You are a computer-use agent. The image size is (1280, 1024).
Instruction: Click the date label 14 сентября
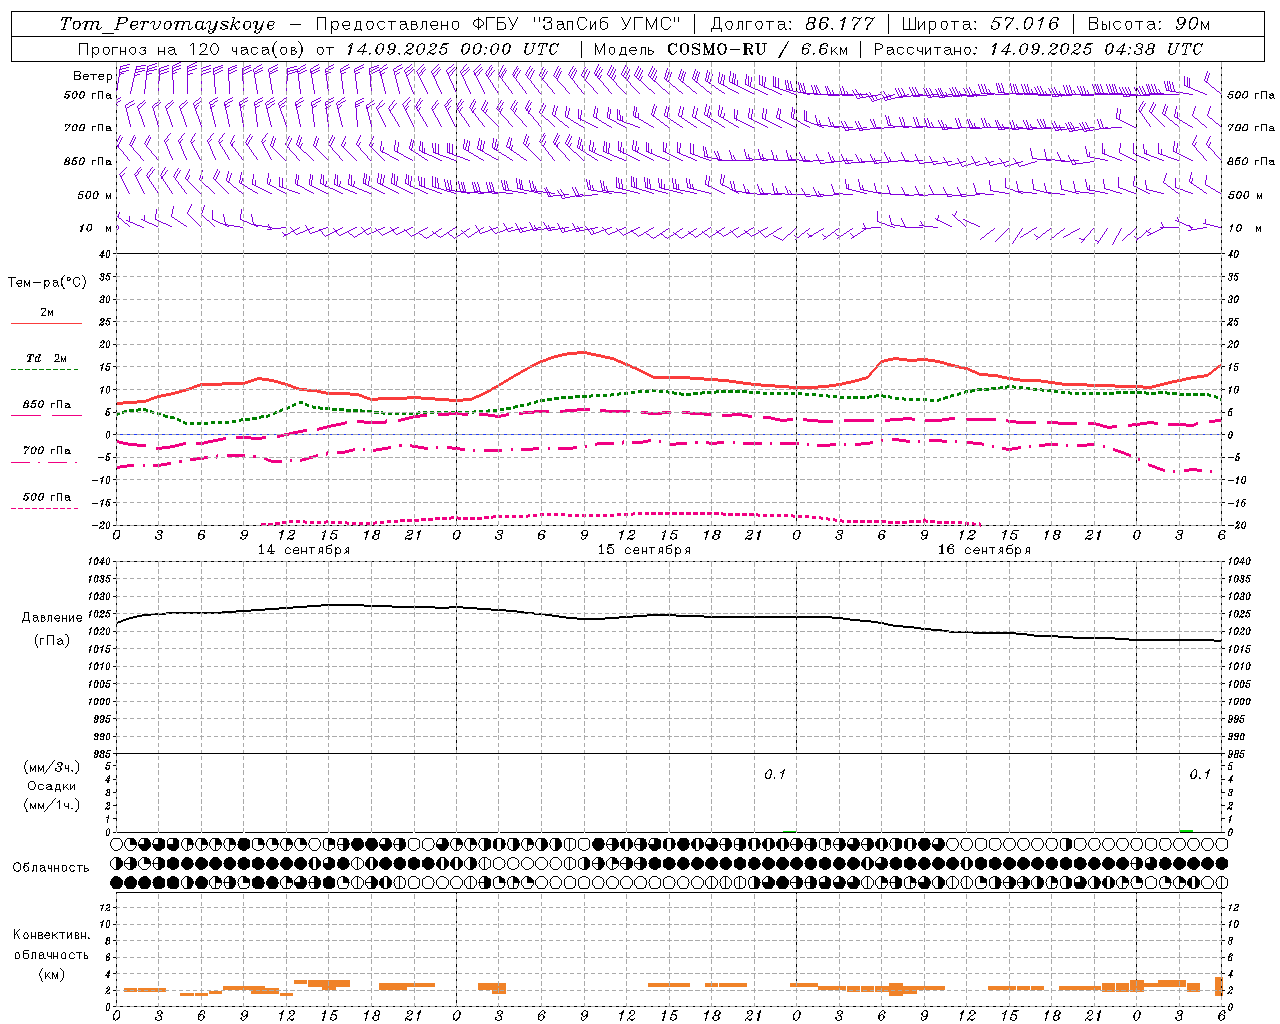tap(304, 550)
